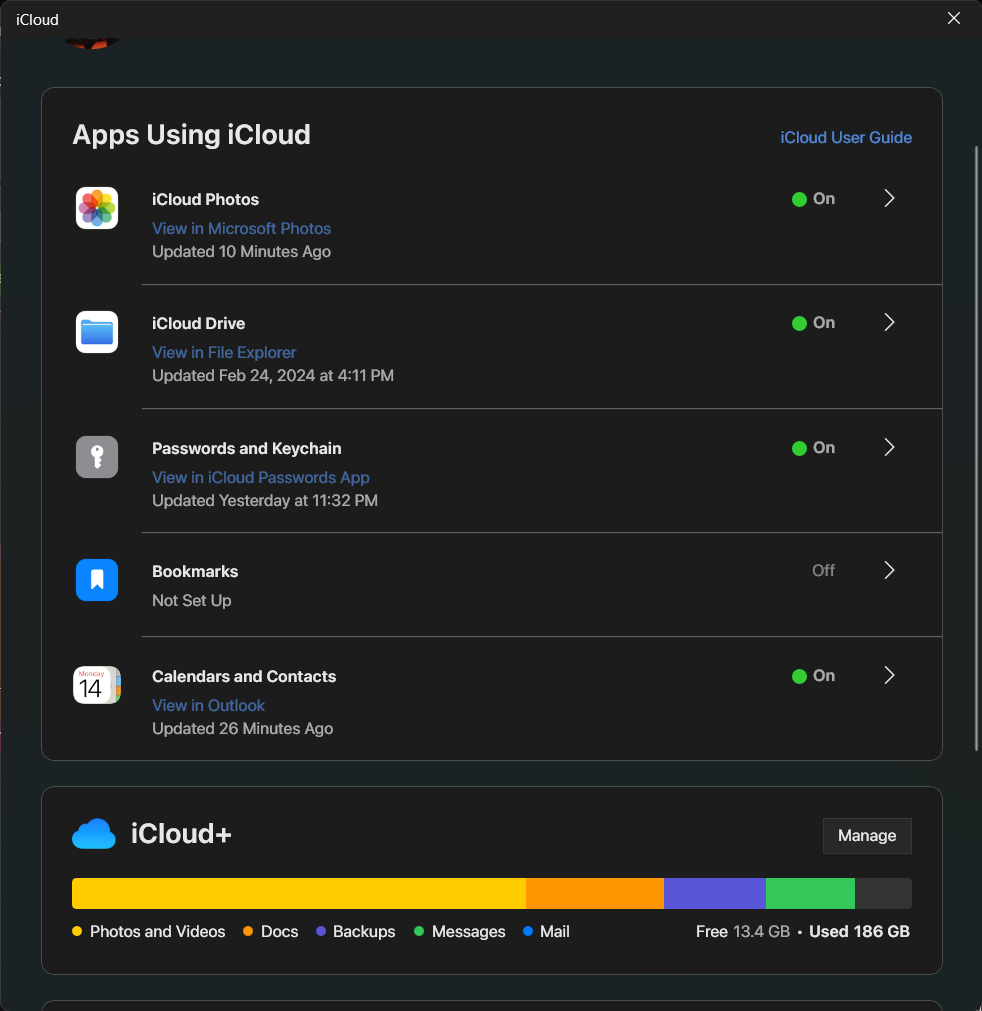
Task: Click 'Updated 10 Minutes Ago' text
Action: [241, 251]
